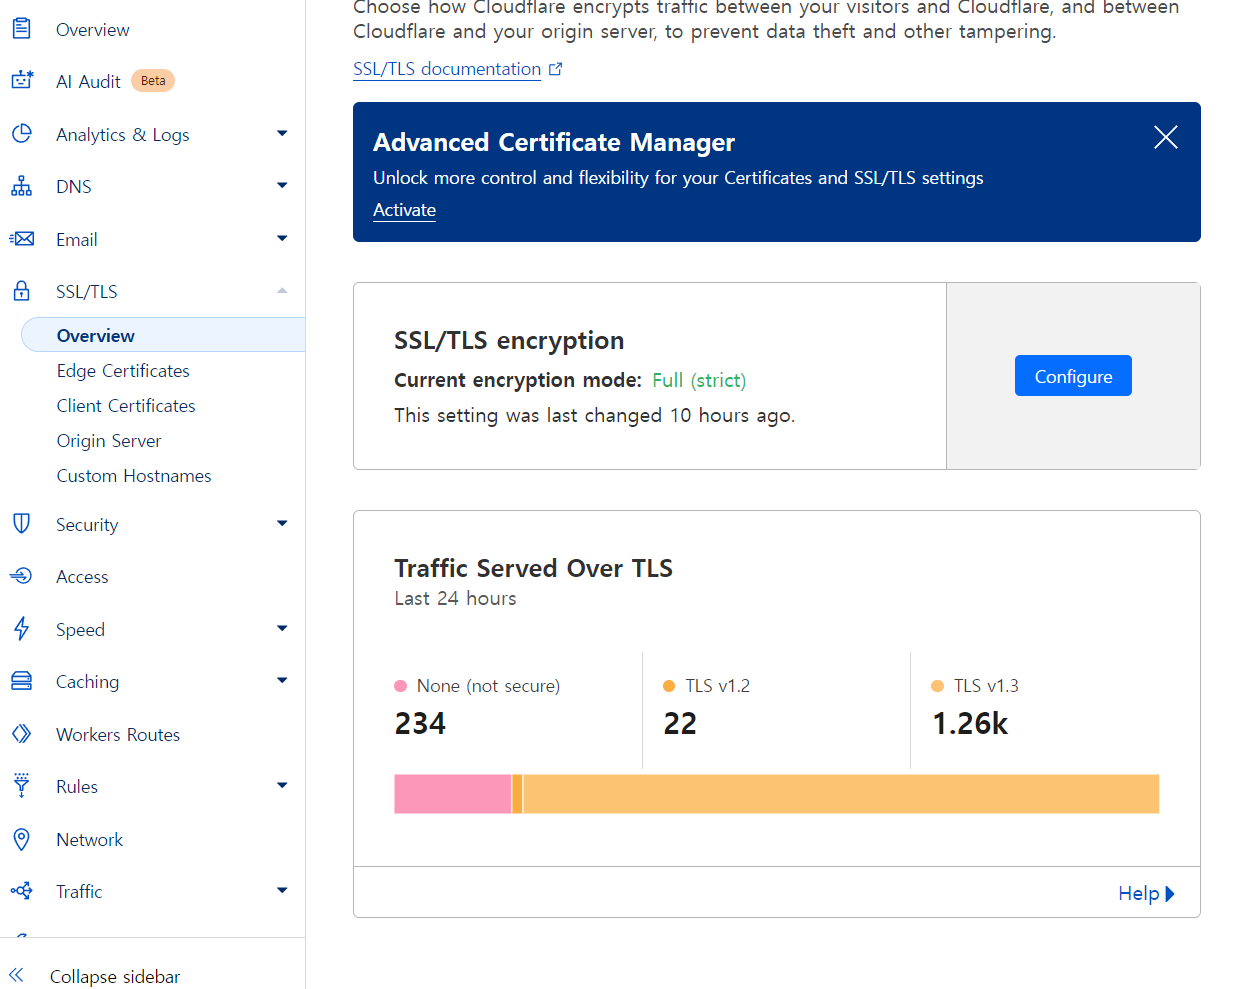Screen dimensions: 1246x989
Task: Expand the Analytics & Logs menu arrow
Action: tap(282, 133)
